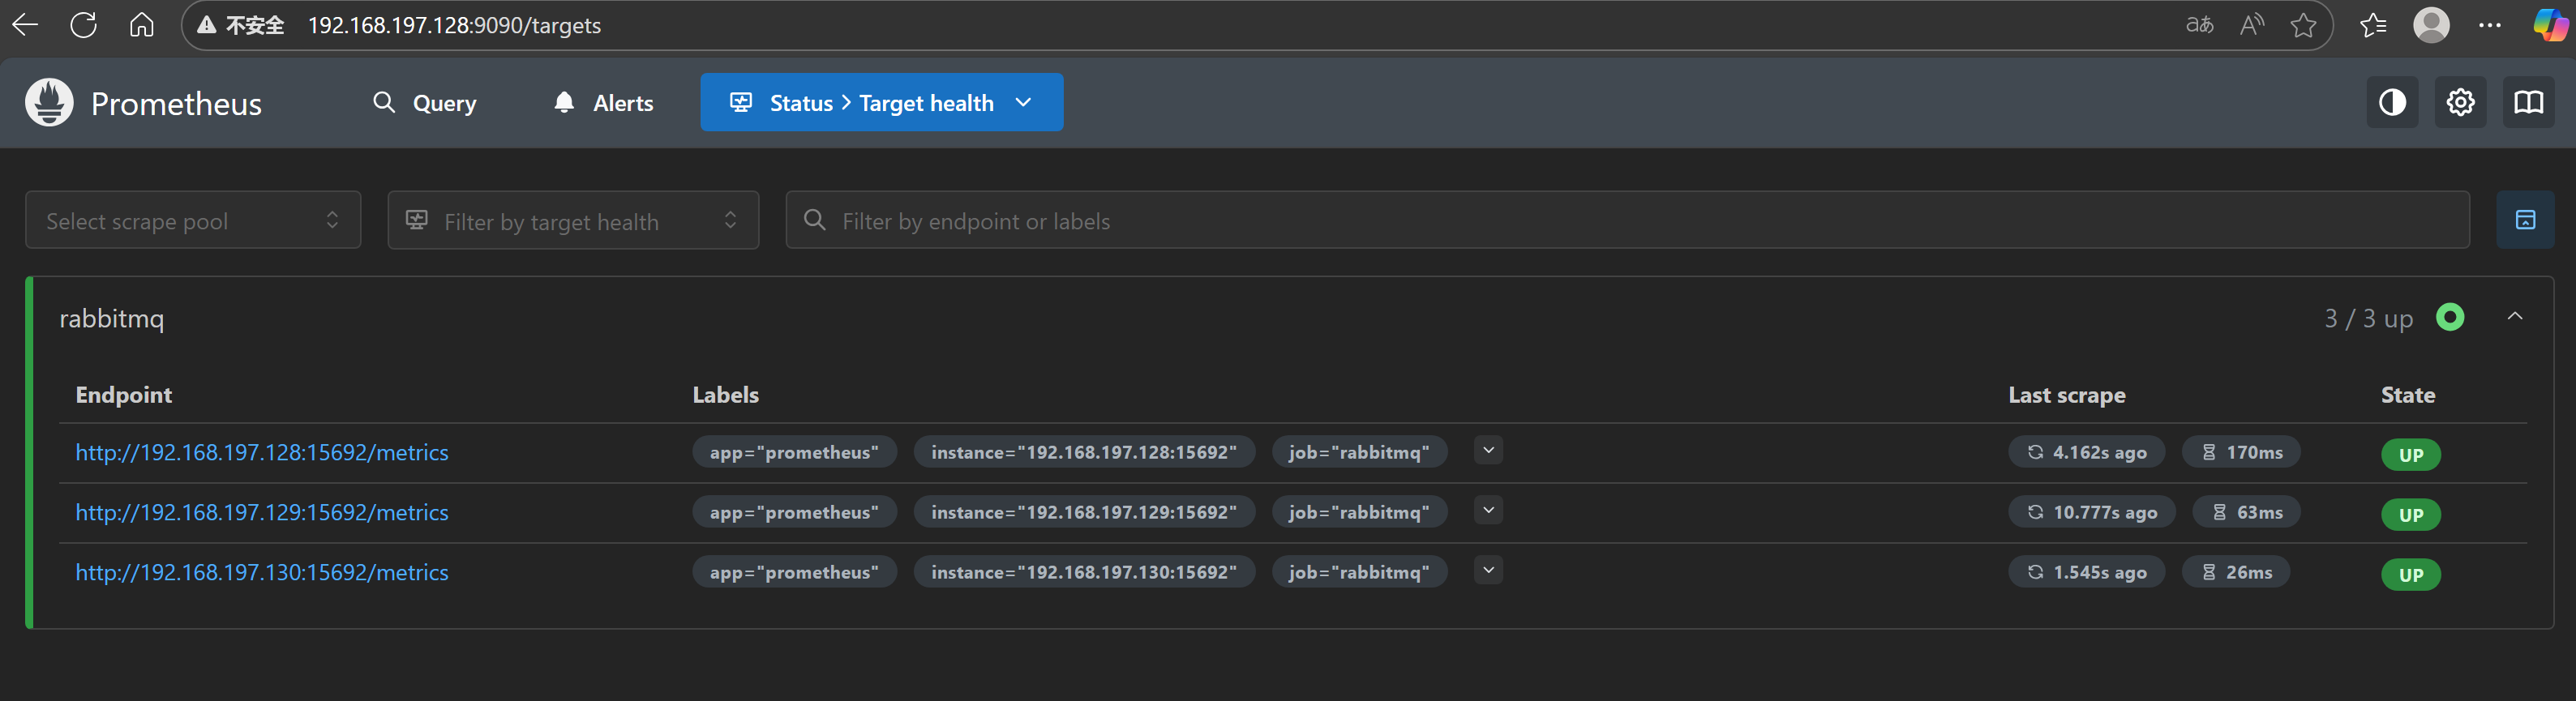The image size is (2576, 701).
Task: Click the Labels column header
Action: 726,395
